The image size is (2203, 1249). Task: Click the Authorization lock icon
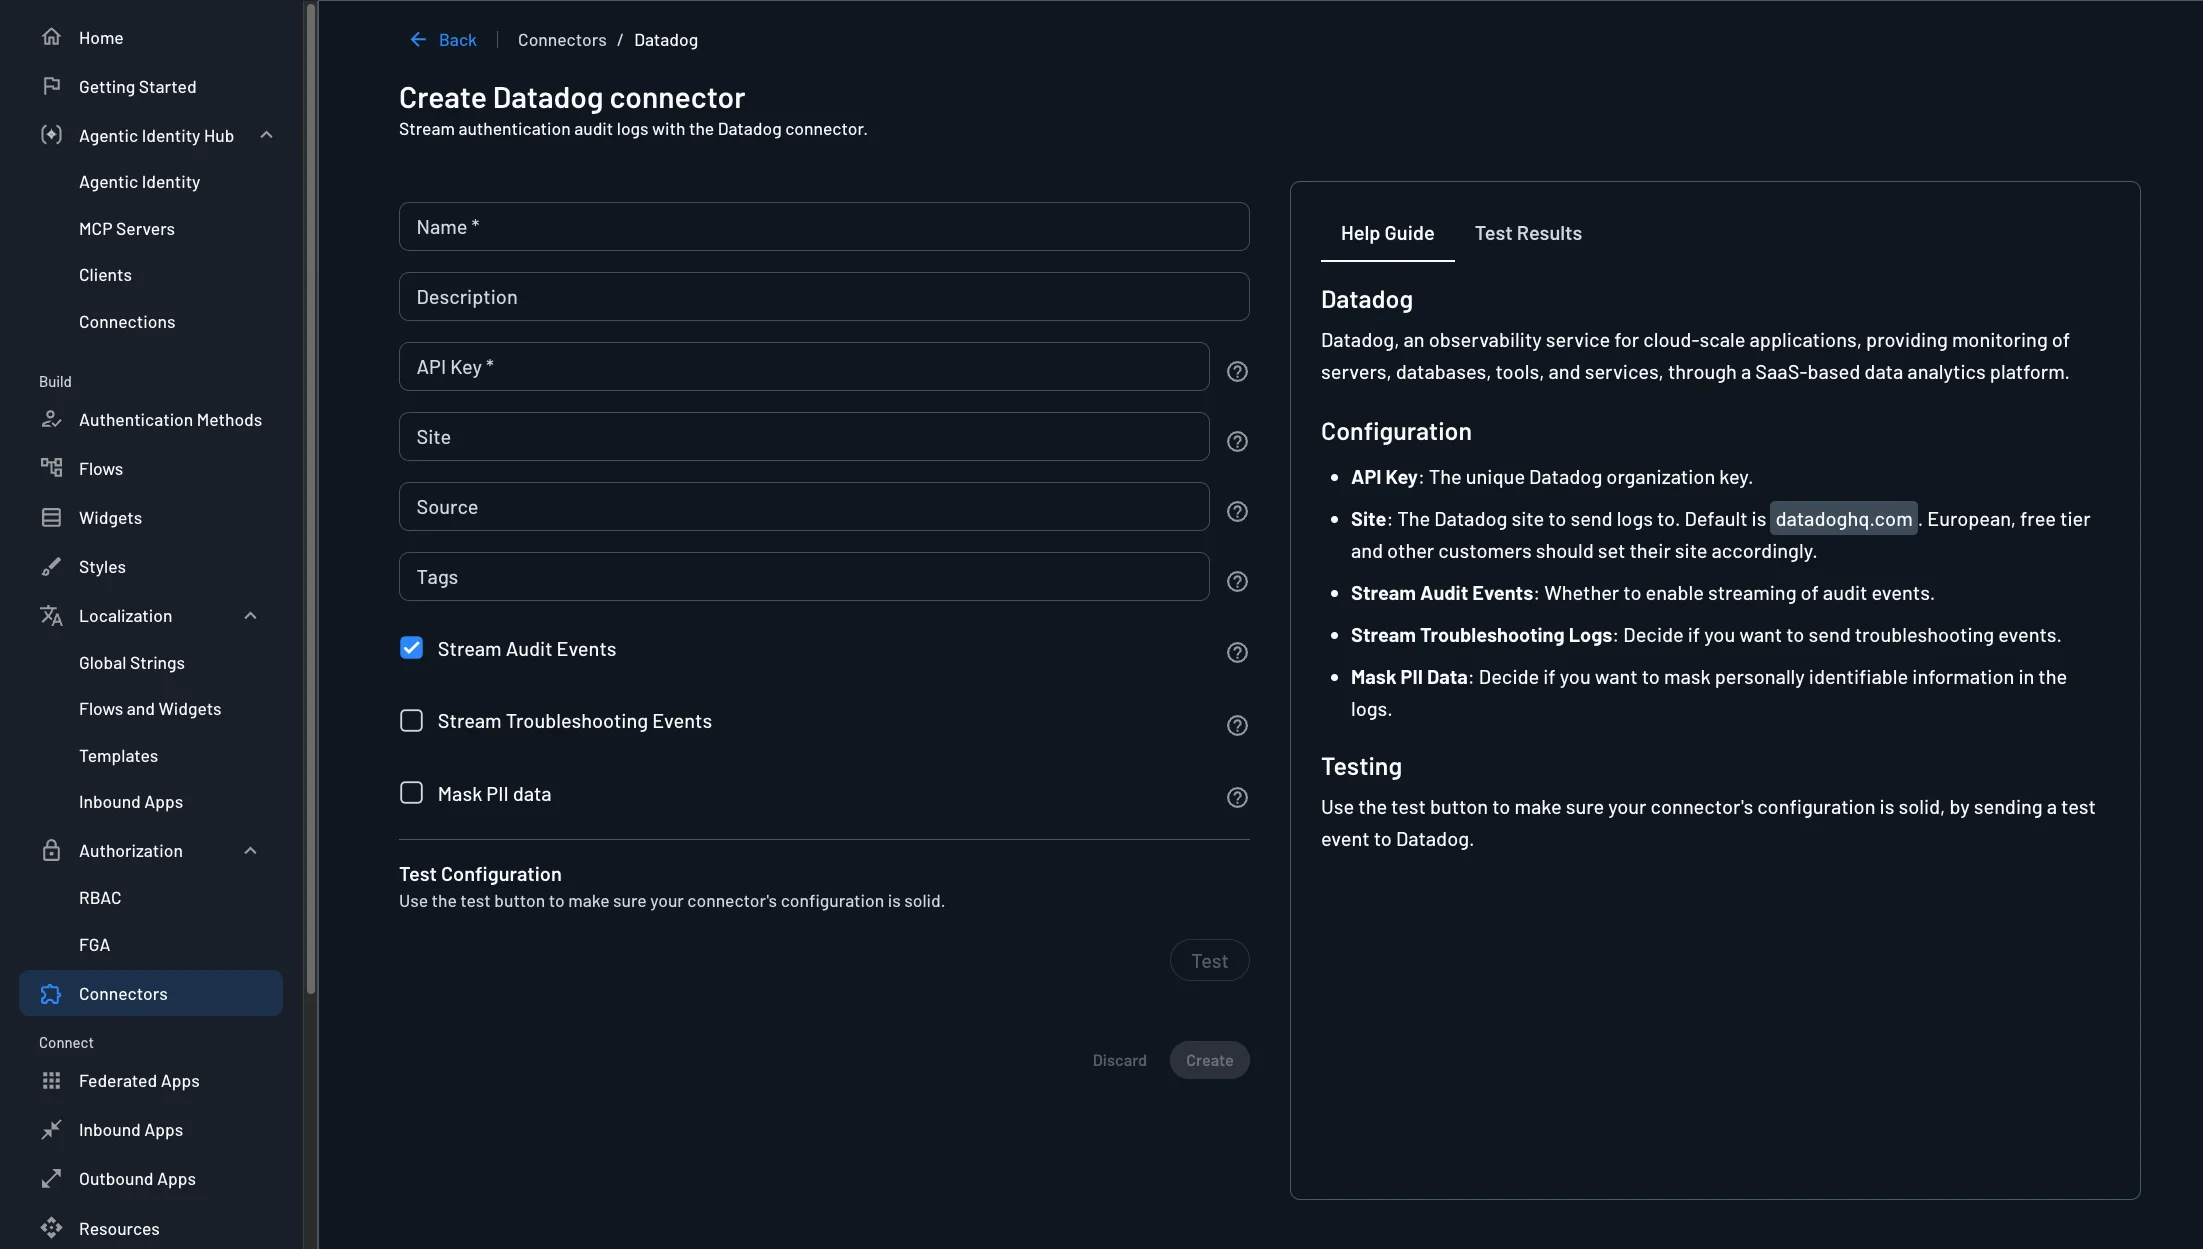click(51, 850)
